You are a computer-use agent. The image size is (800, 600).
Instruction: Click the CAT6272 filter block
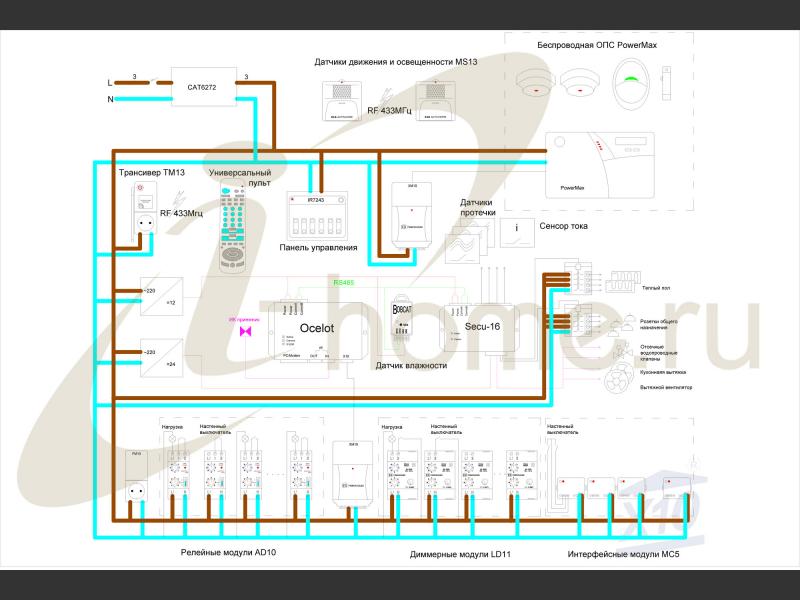201,87
